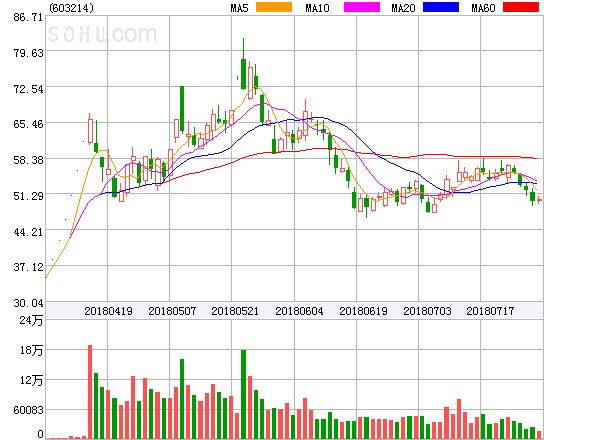Image resolution: width=600 pixels, height=440 pixels.
Task: Click the 20180521 date label
Action: click(235, 311)
